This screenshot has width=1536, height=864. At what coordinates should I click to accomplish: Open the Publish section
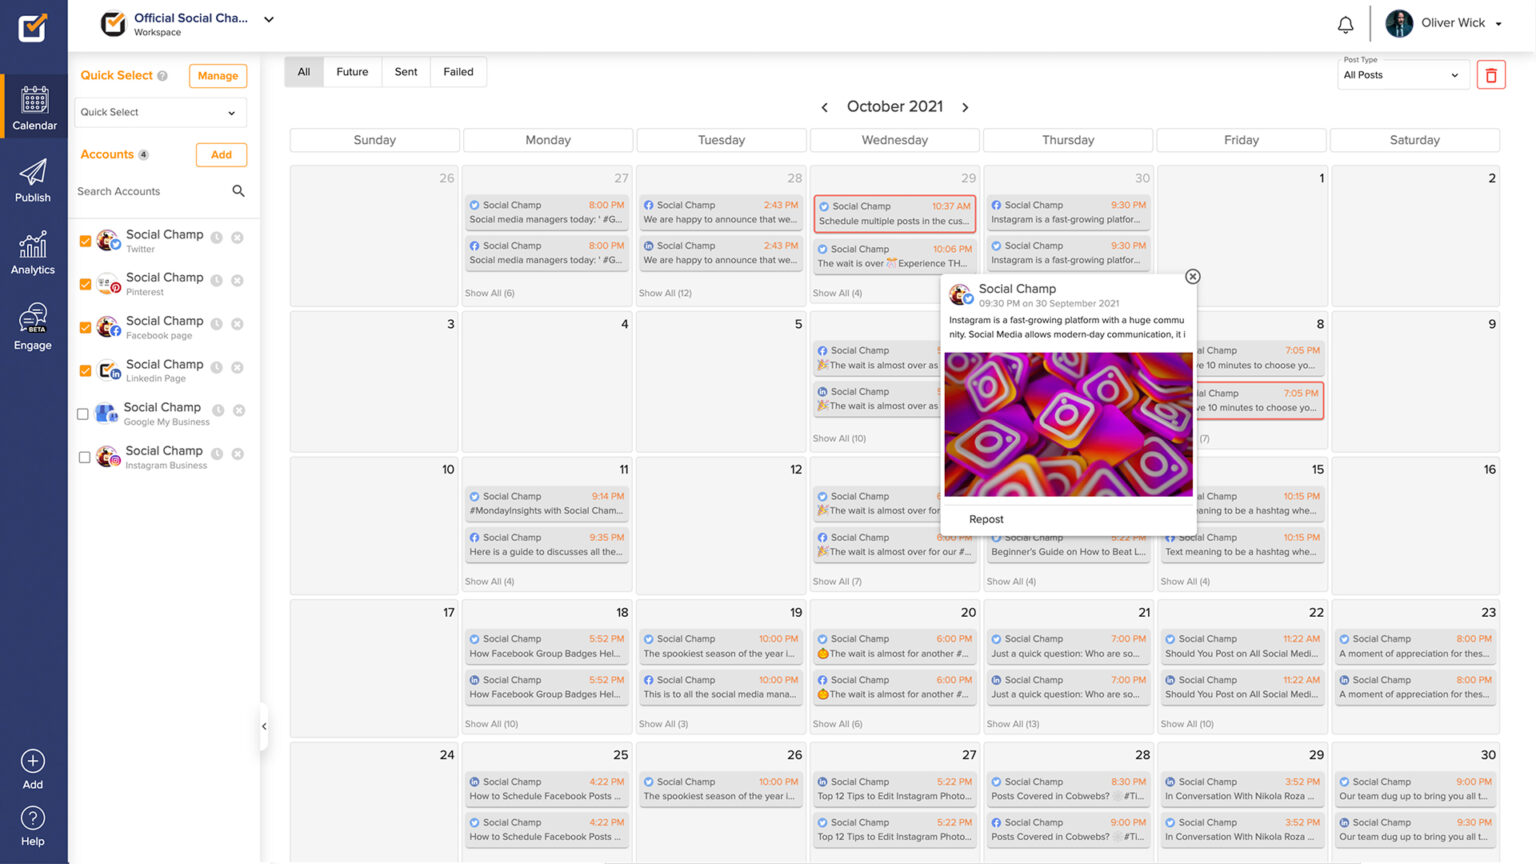coord(33,181)
